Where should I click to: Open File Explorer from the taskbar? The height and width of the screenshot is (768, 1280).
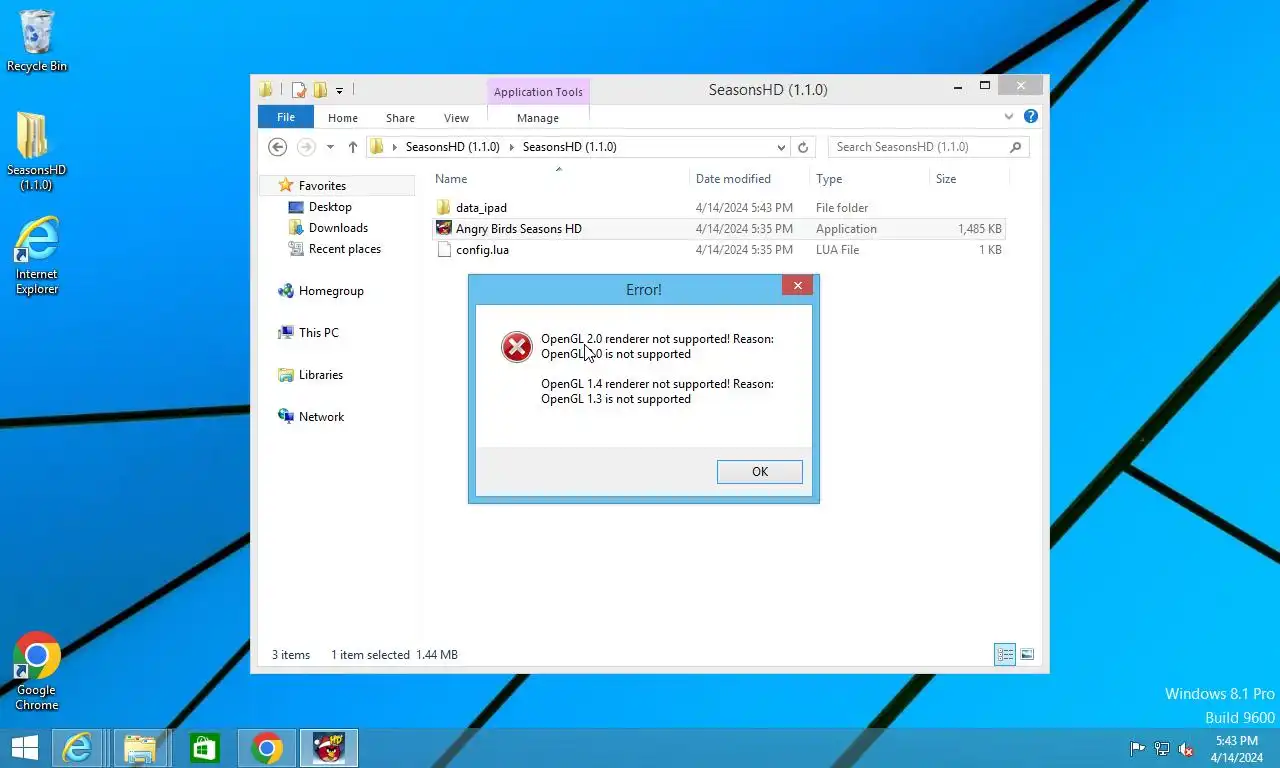[x=140, y=748]
